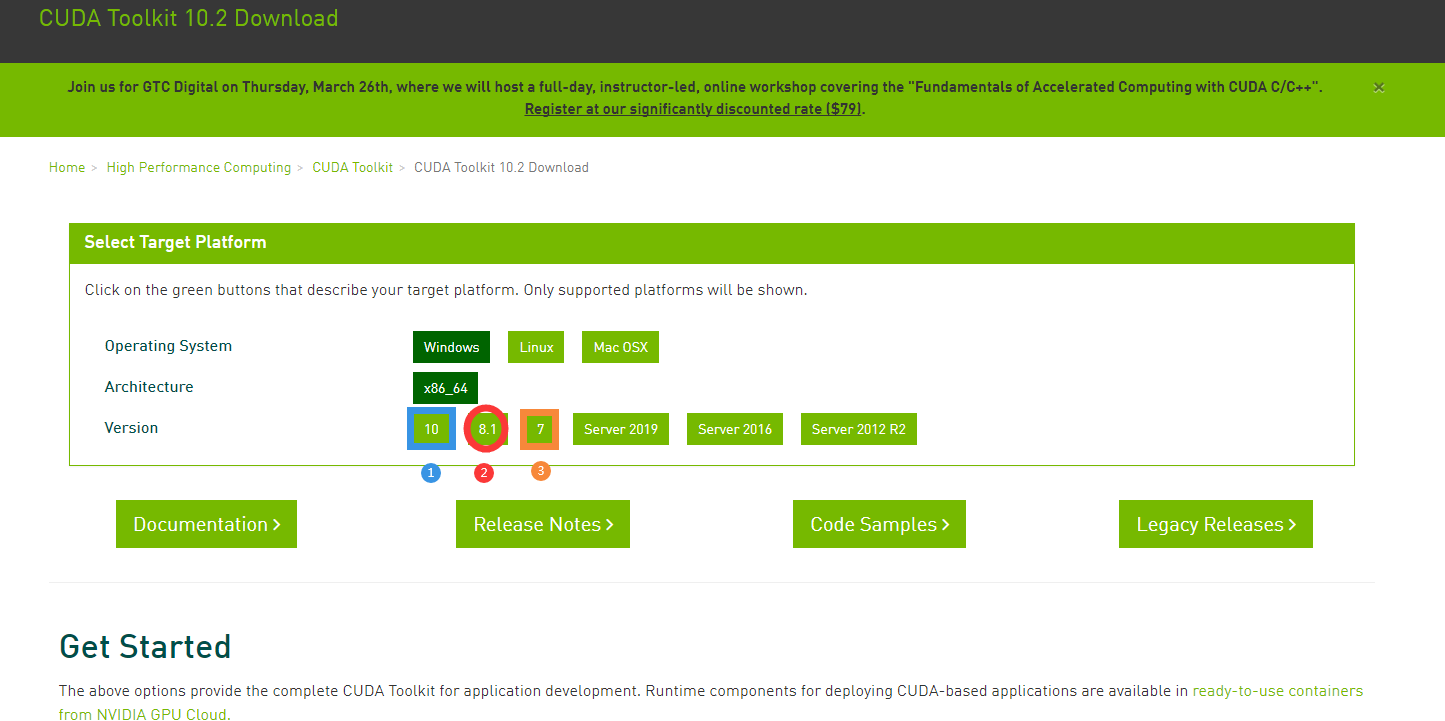Click the CUDA Toolkit 10.2 Download breadcrumb text
This screenshot has width=1445, height=721.
coord(501,168)
